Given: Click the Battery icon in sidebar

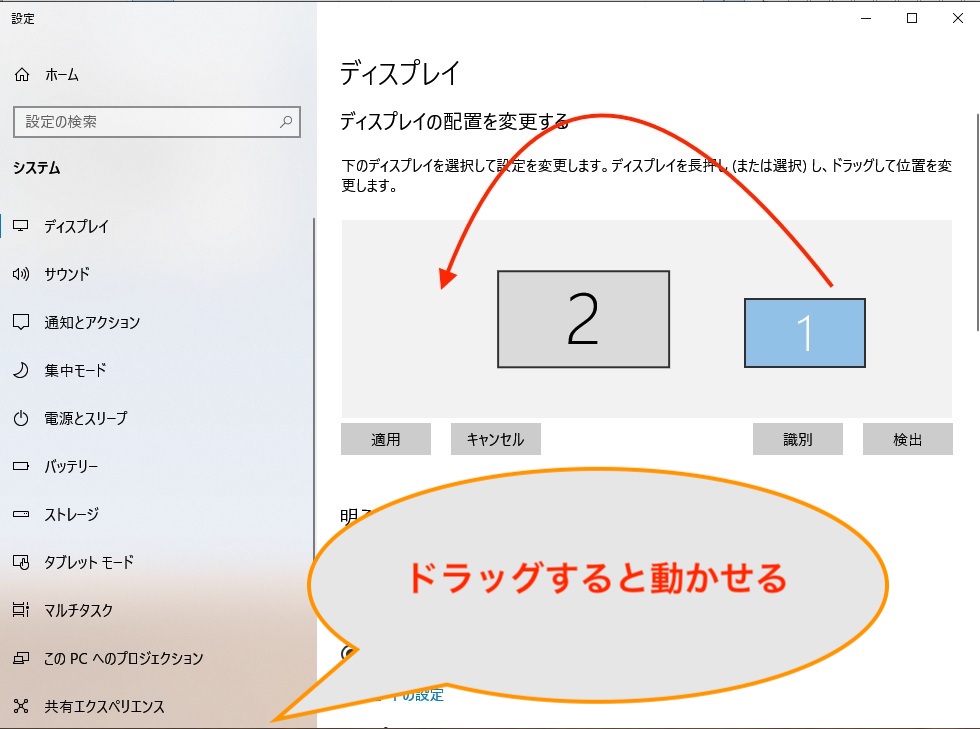Looking at the screenshot, I should (21, 466).
